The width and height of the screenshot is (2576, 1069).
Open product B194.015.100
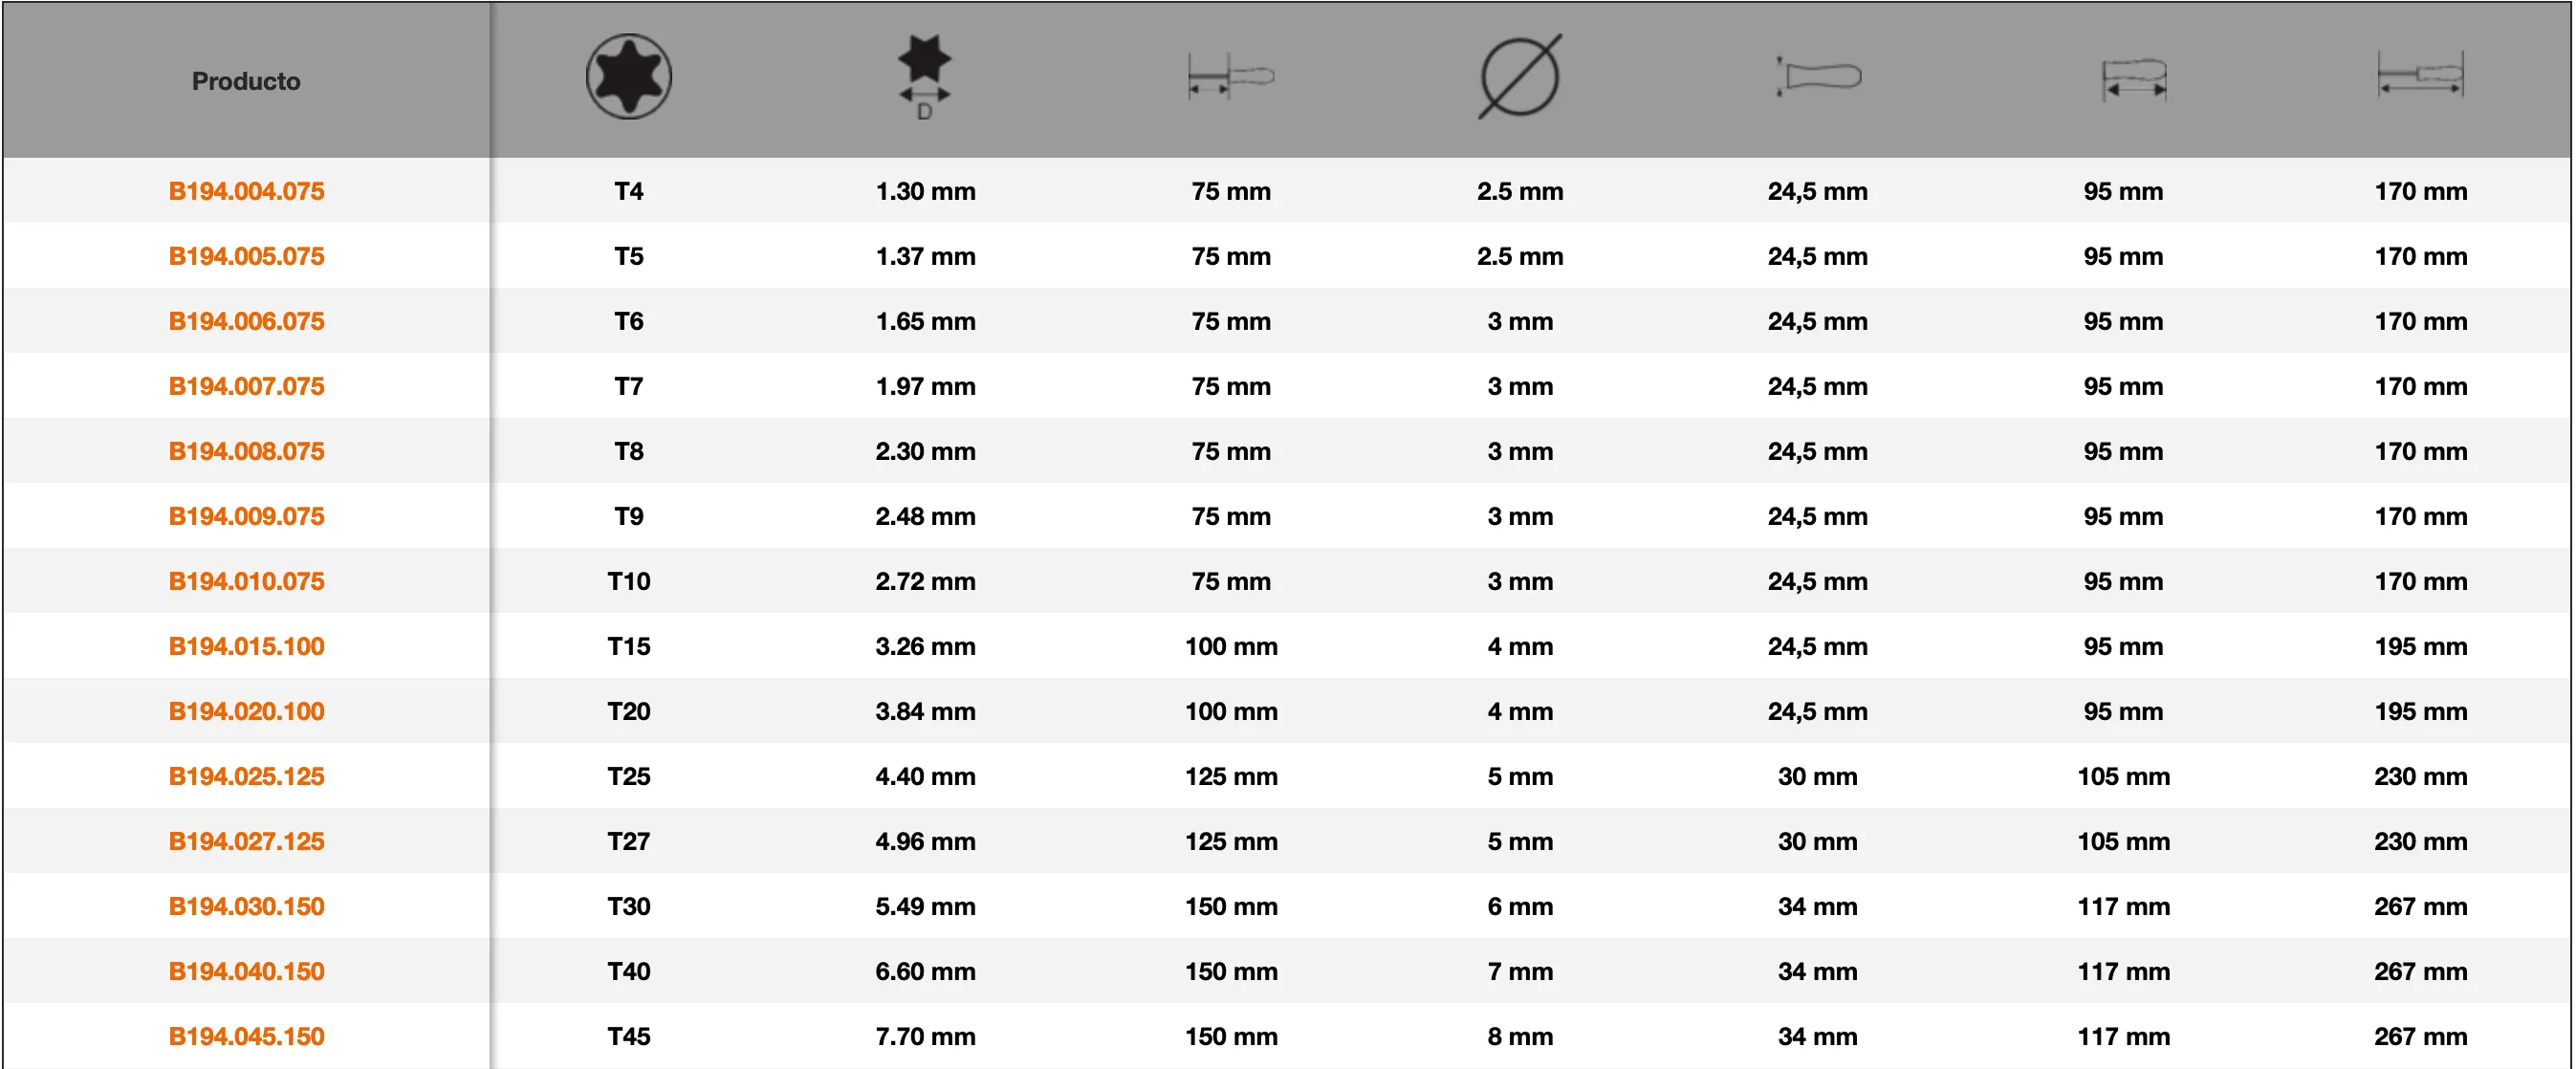click(246, 646)
